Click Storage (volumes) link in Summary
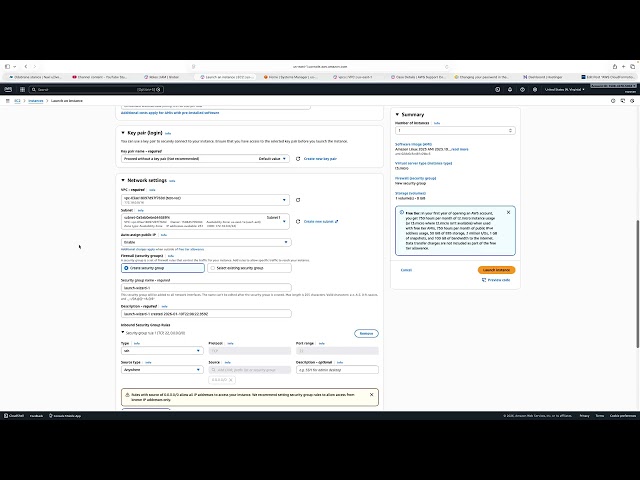This screenshot has height=480, width=640. pos(410,193)
